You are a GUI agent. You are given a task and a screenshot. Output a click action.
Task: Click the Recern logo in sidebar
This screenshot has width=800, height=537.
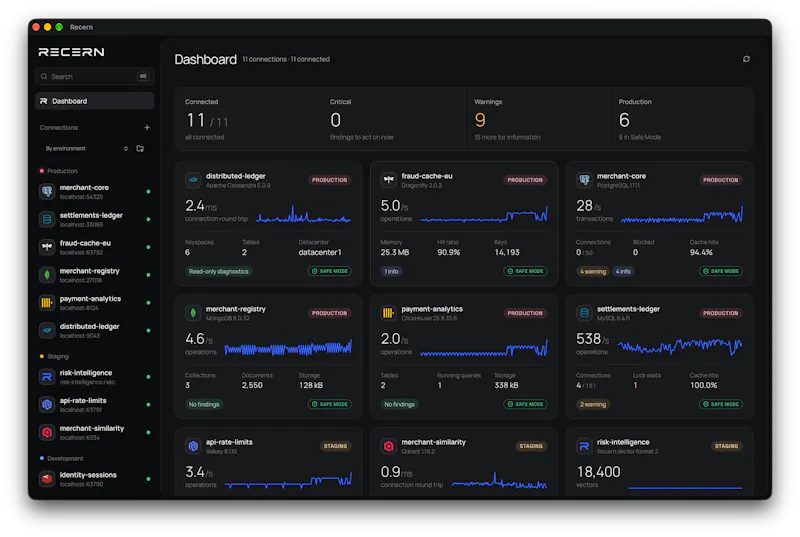point(71,52)
